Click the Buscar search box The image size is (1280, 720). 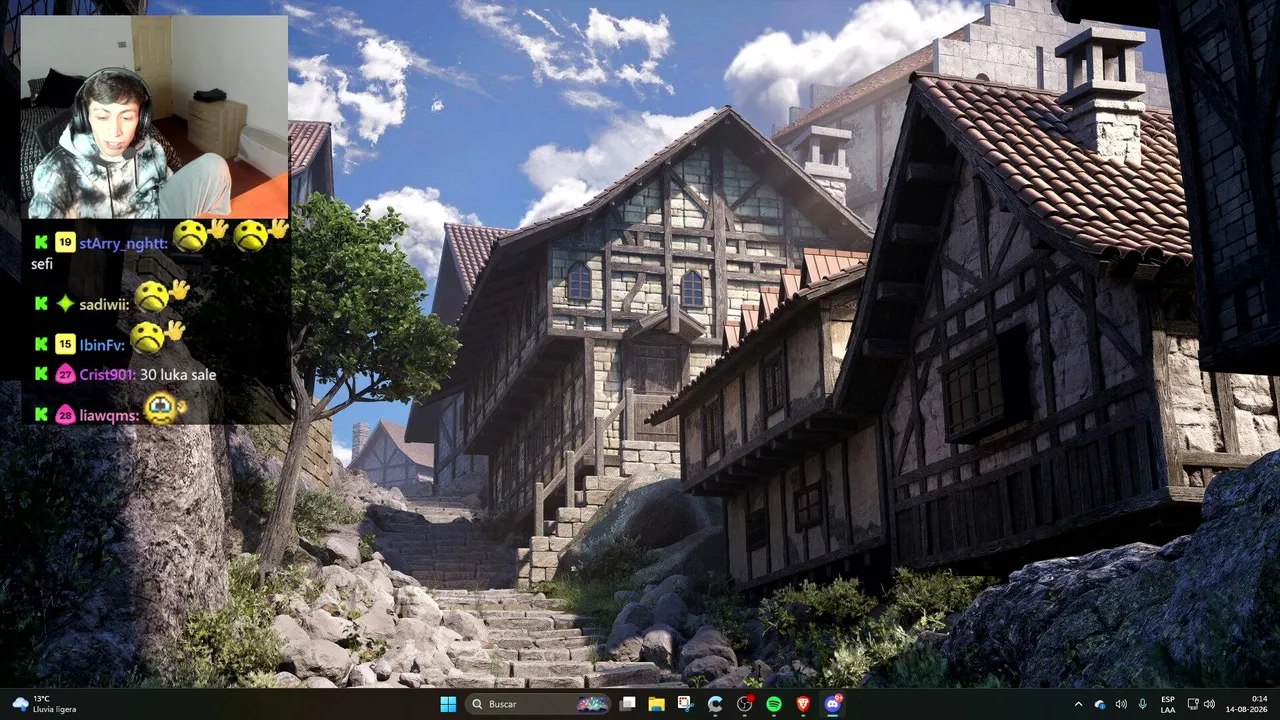click(539, 704)
